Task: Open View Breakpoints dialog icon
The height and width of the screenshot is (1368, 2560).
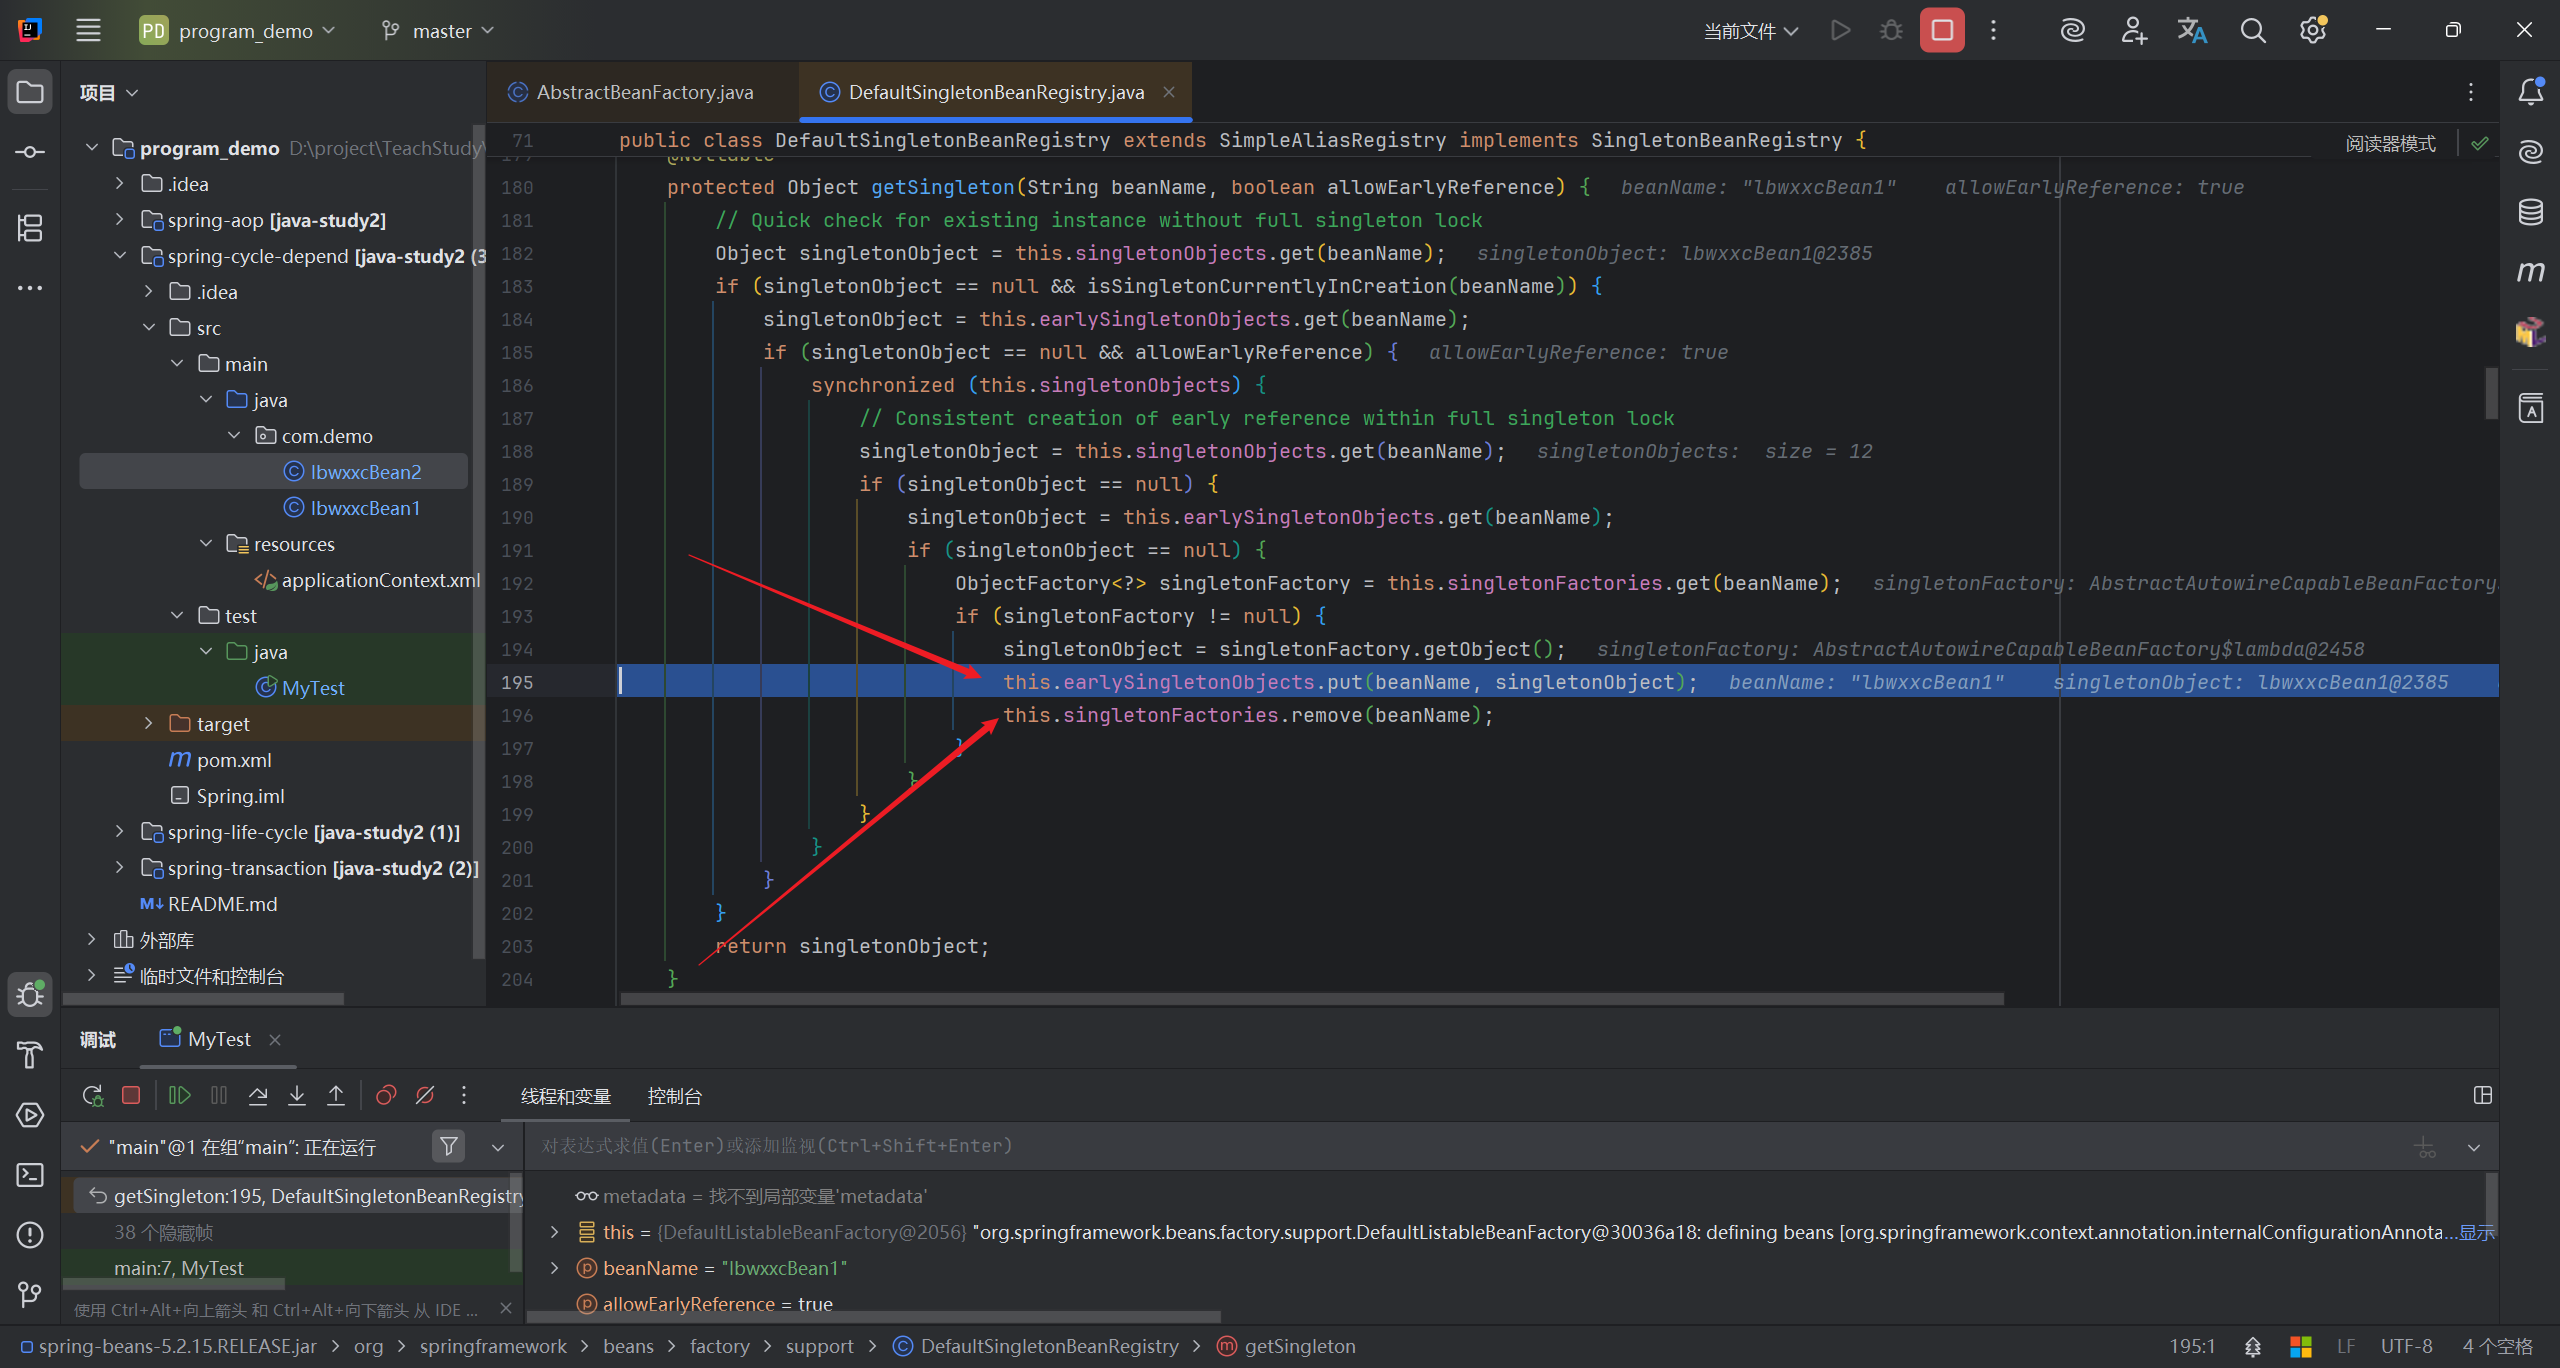Action: pos(386,1096)
